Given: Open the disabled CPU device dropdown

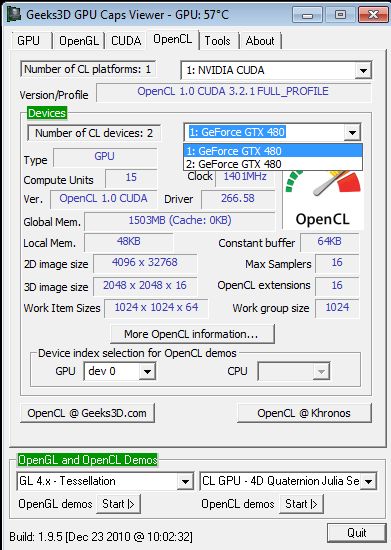Looking at the screenshot, I should (321, 371).
